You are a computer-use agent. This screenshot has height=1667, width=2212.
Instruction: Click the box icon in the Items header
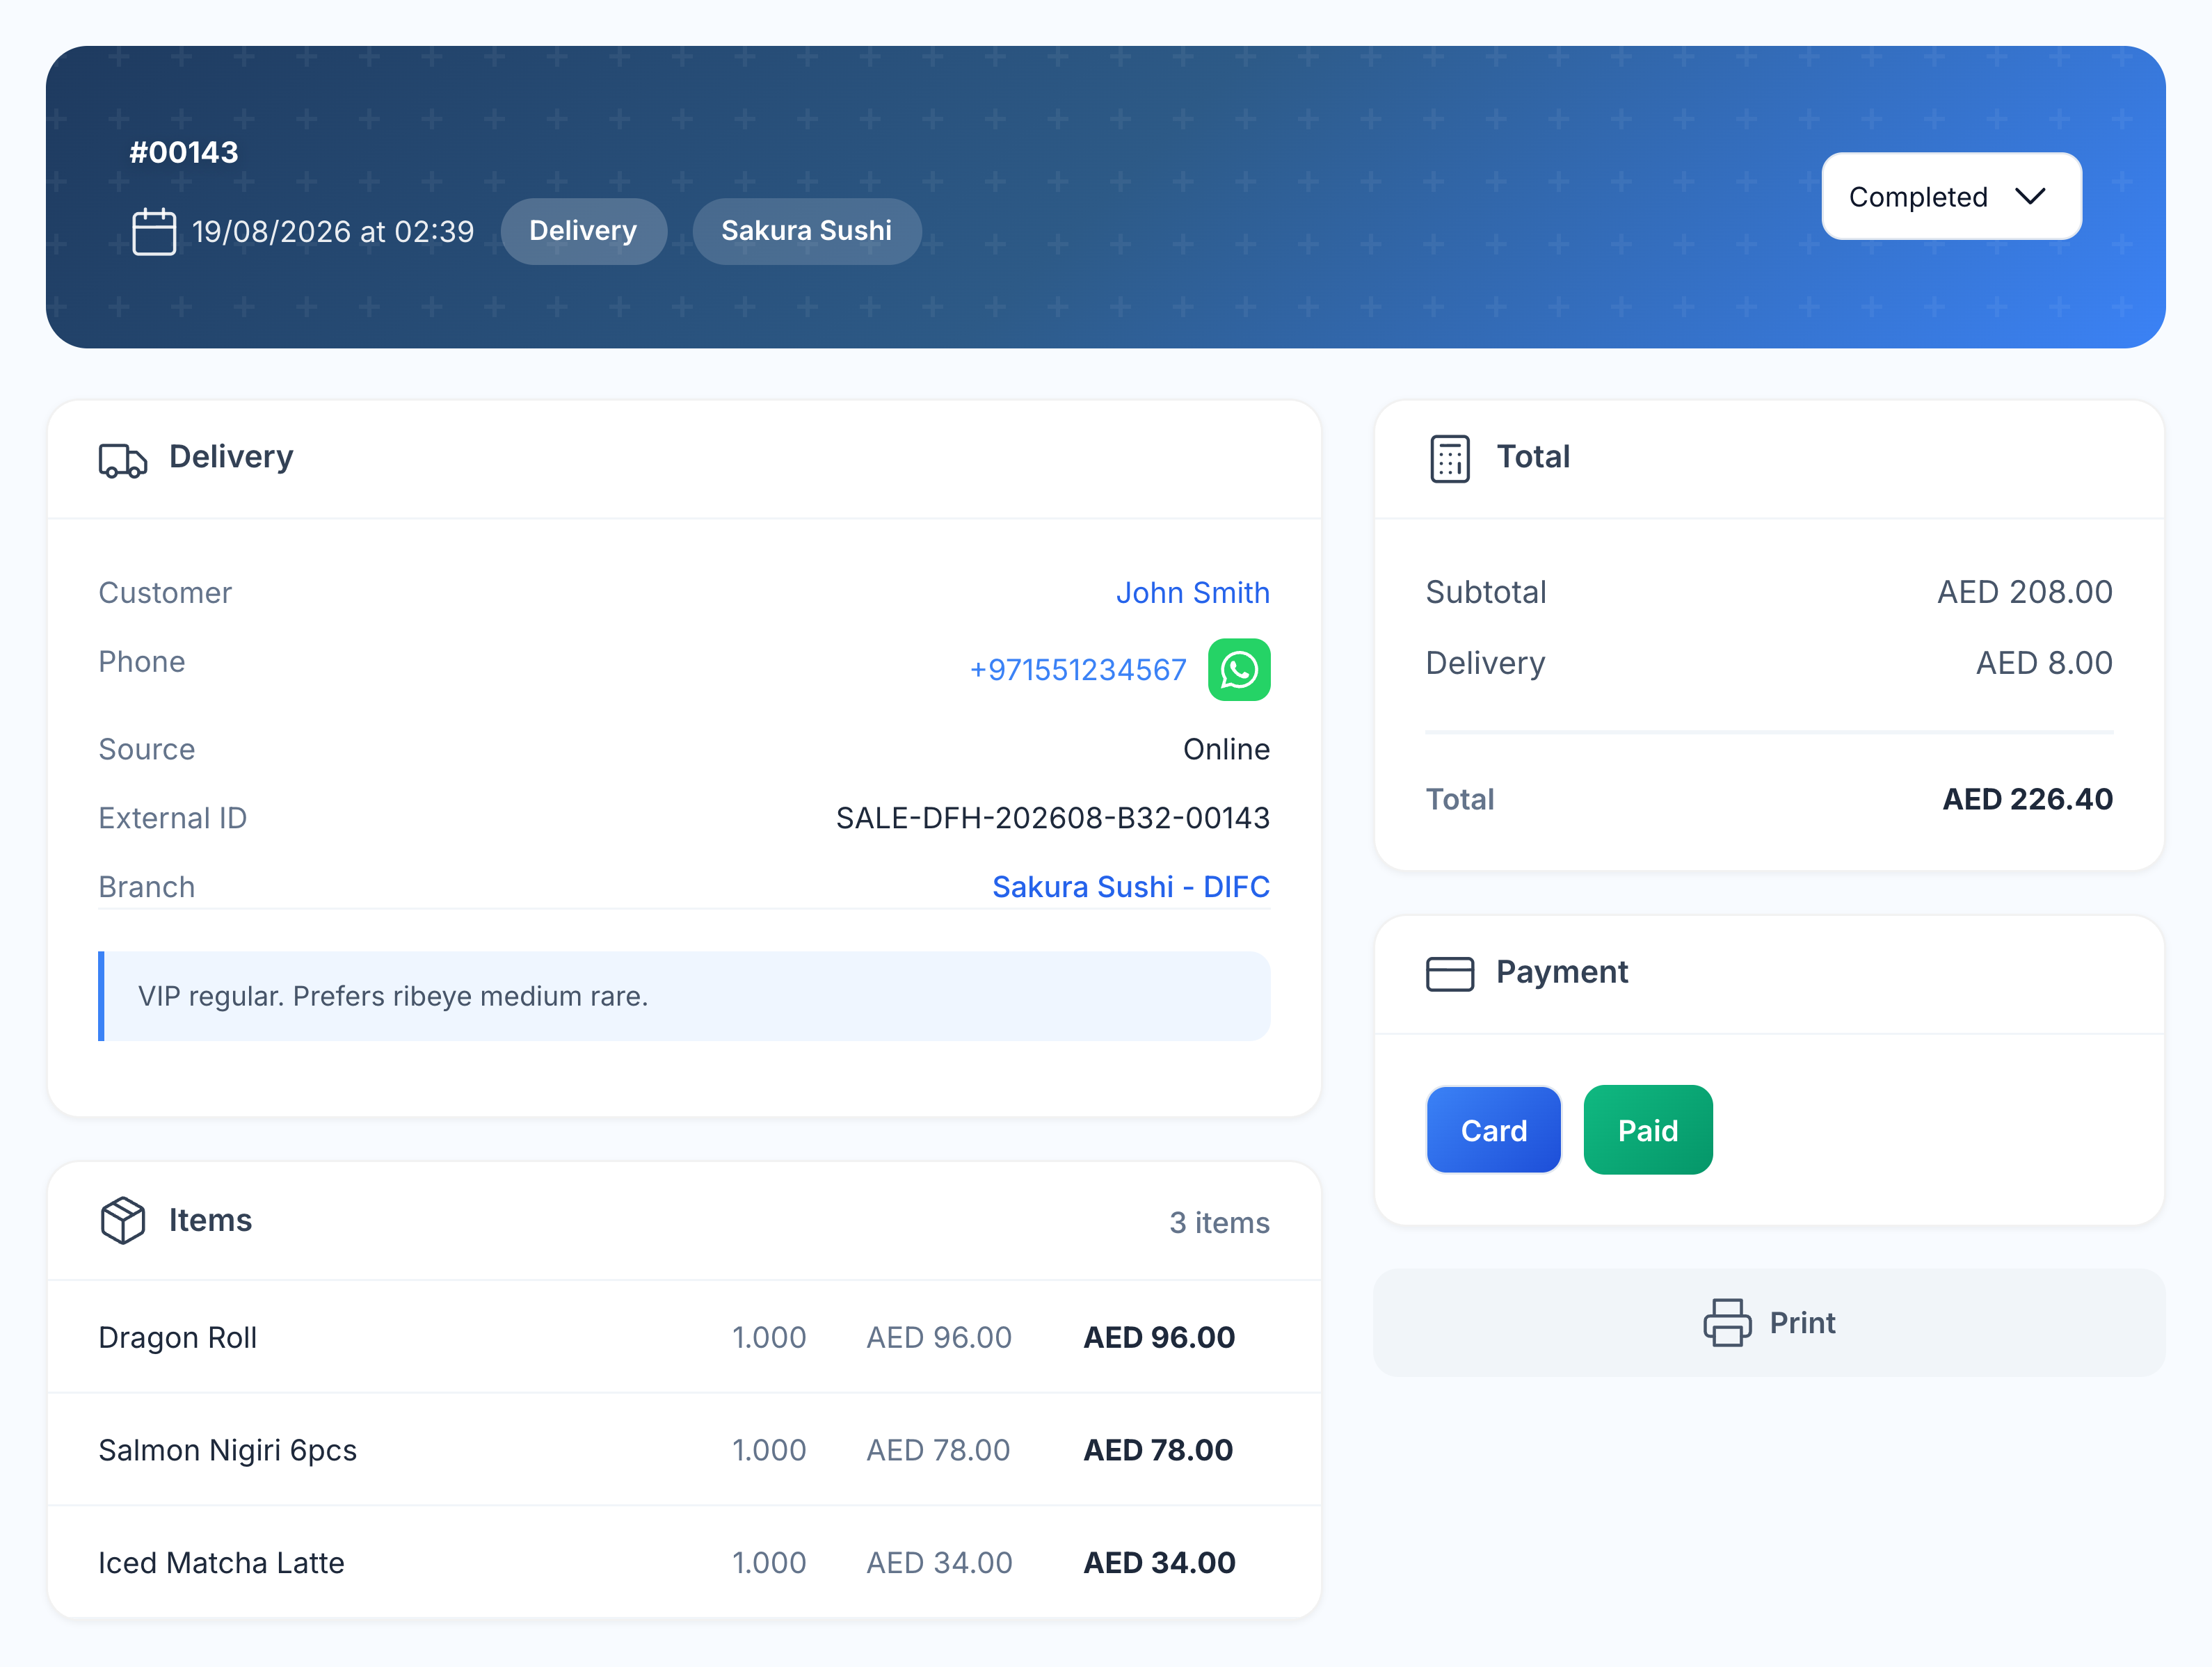tap(122, 1220)
